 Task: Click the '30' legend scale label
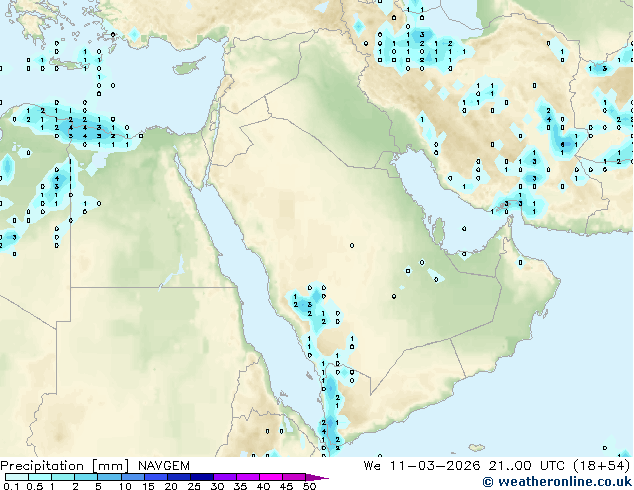coord(217,486)
